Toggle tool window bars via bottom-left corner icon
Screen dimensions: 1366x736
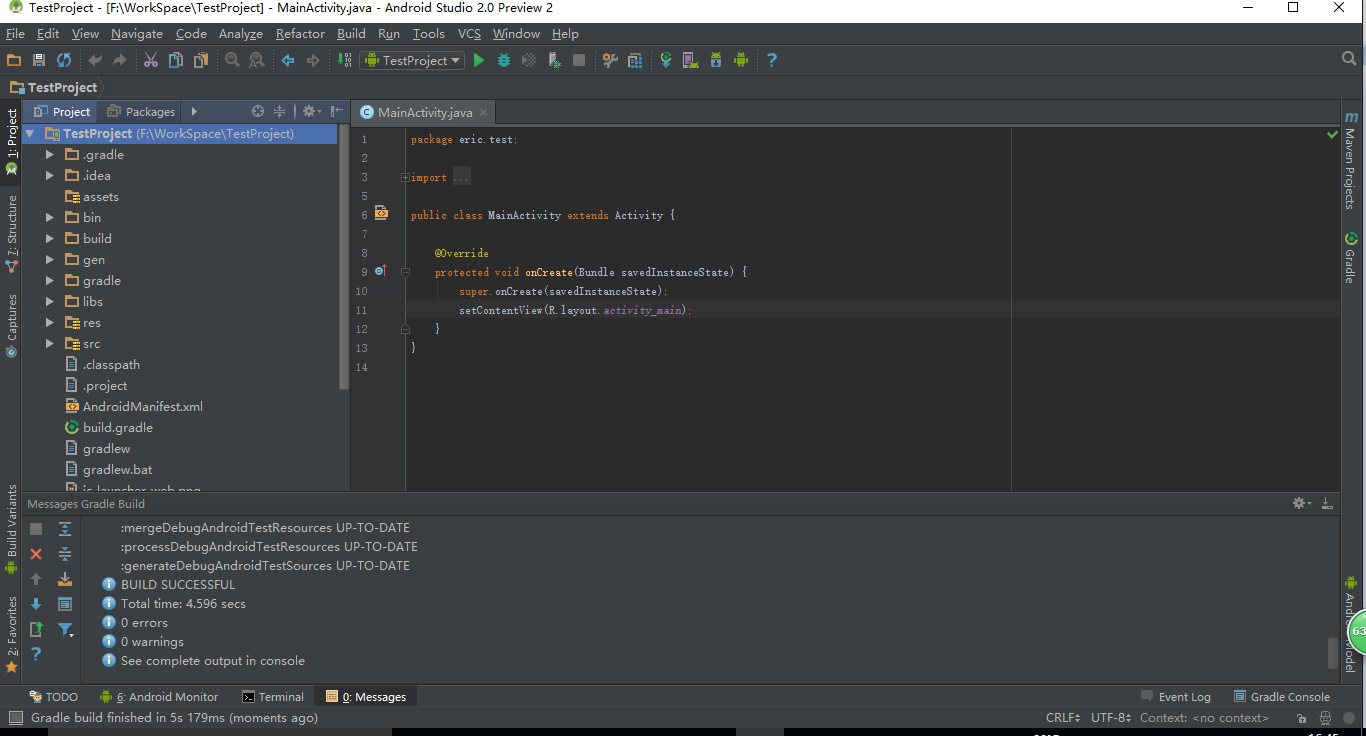[14, 717]
